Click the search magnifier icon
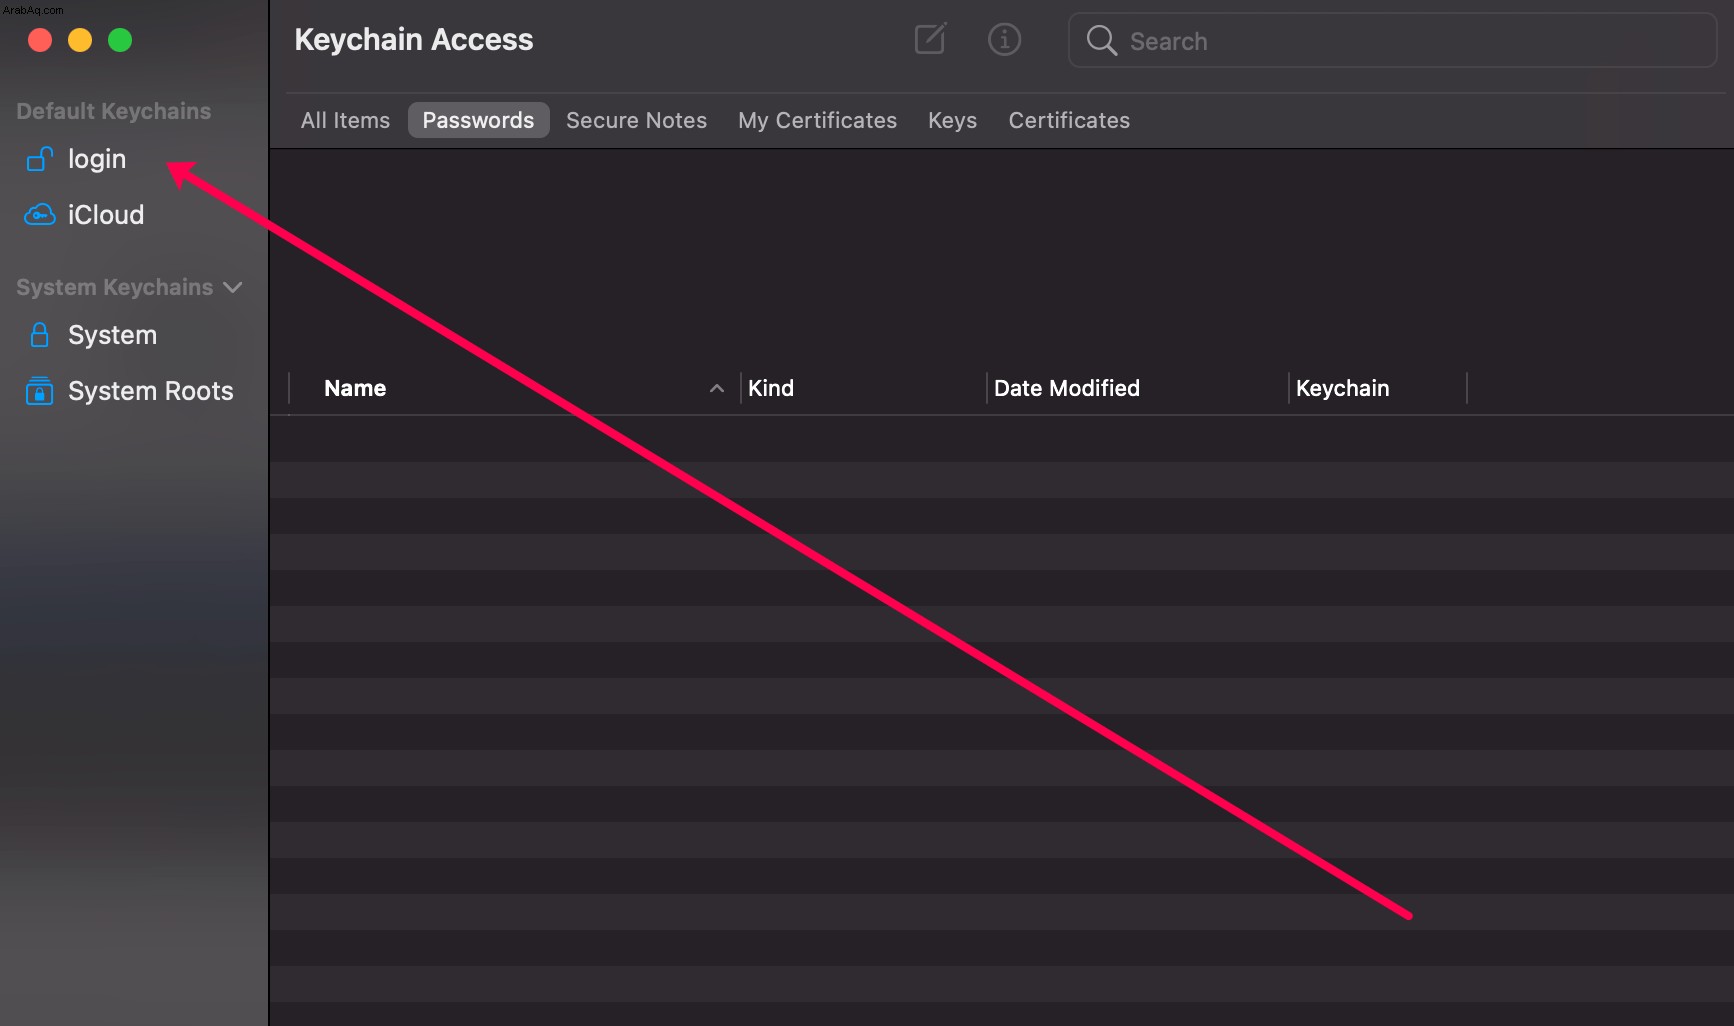 [x=1101, y=40]
